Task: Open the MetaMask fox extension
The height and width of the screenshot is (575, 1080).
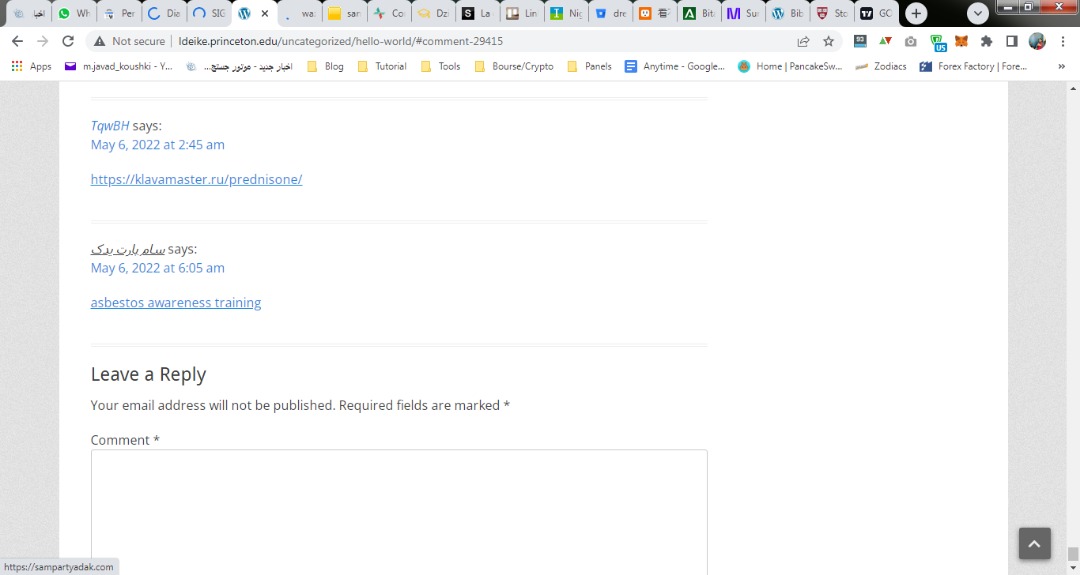Action: [x=962, y=41]
